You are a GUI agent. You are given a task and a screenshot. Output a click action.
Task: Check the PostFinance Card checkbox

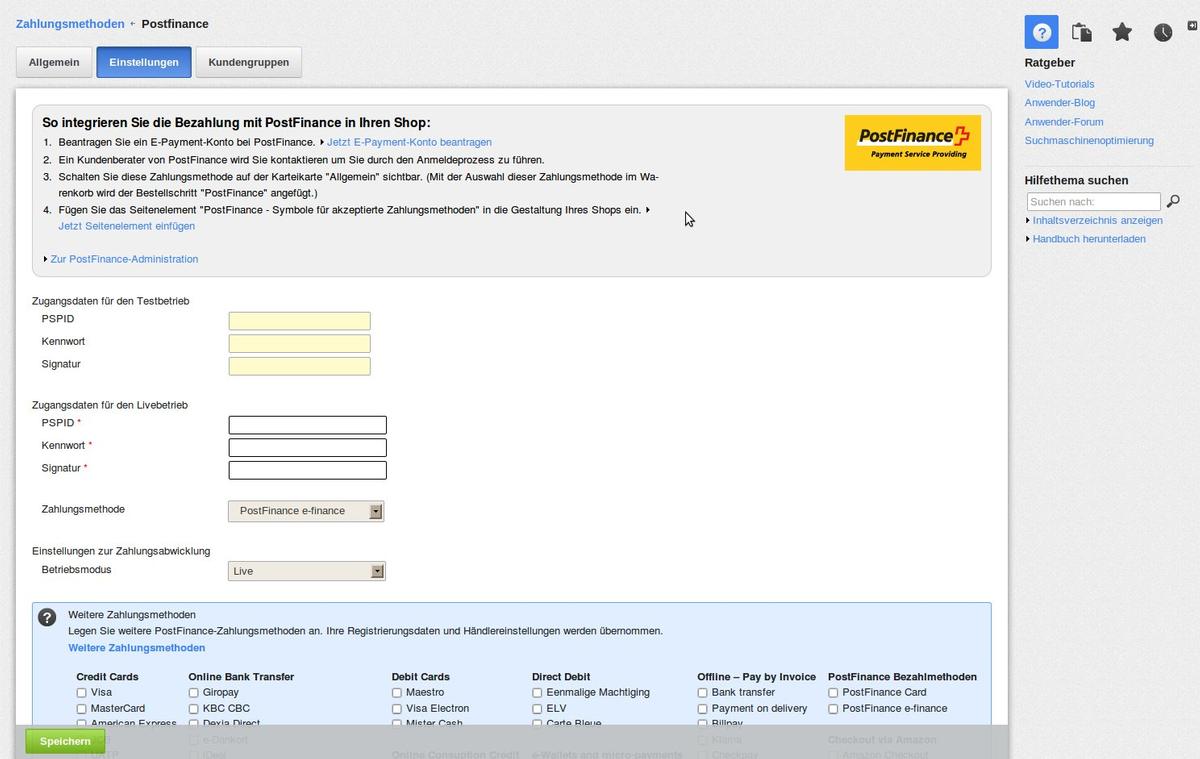coord(833,692)
